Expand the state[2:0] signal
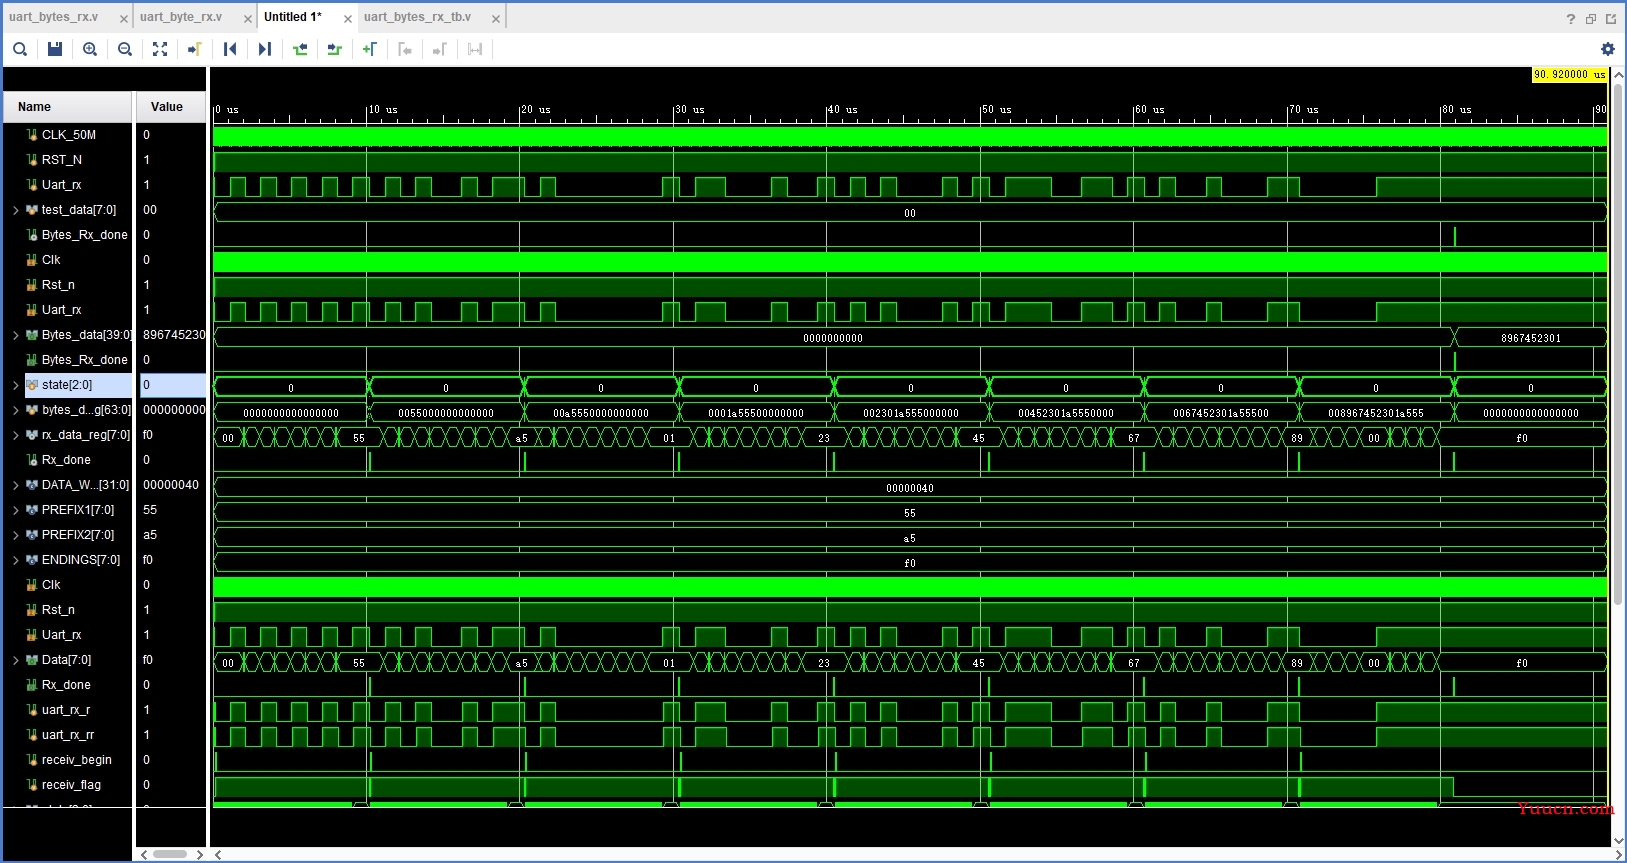The height and width of the screenshot is (863, 1627). click(x=15, y=385)
